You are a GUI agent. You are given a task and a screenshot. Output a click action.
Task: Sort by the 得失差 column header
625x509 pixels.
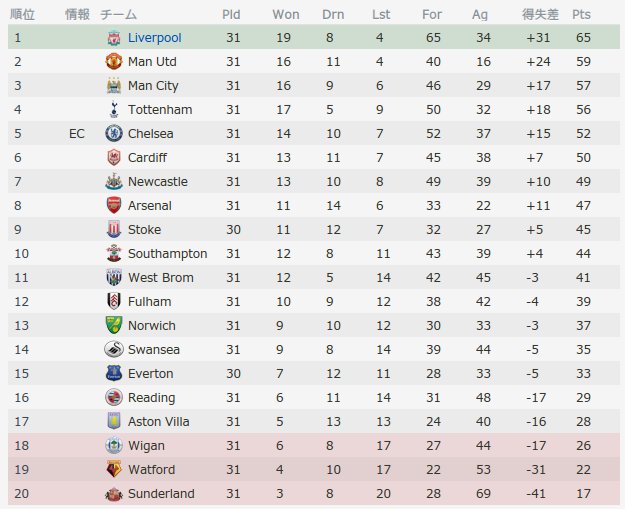coord(540,14)
